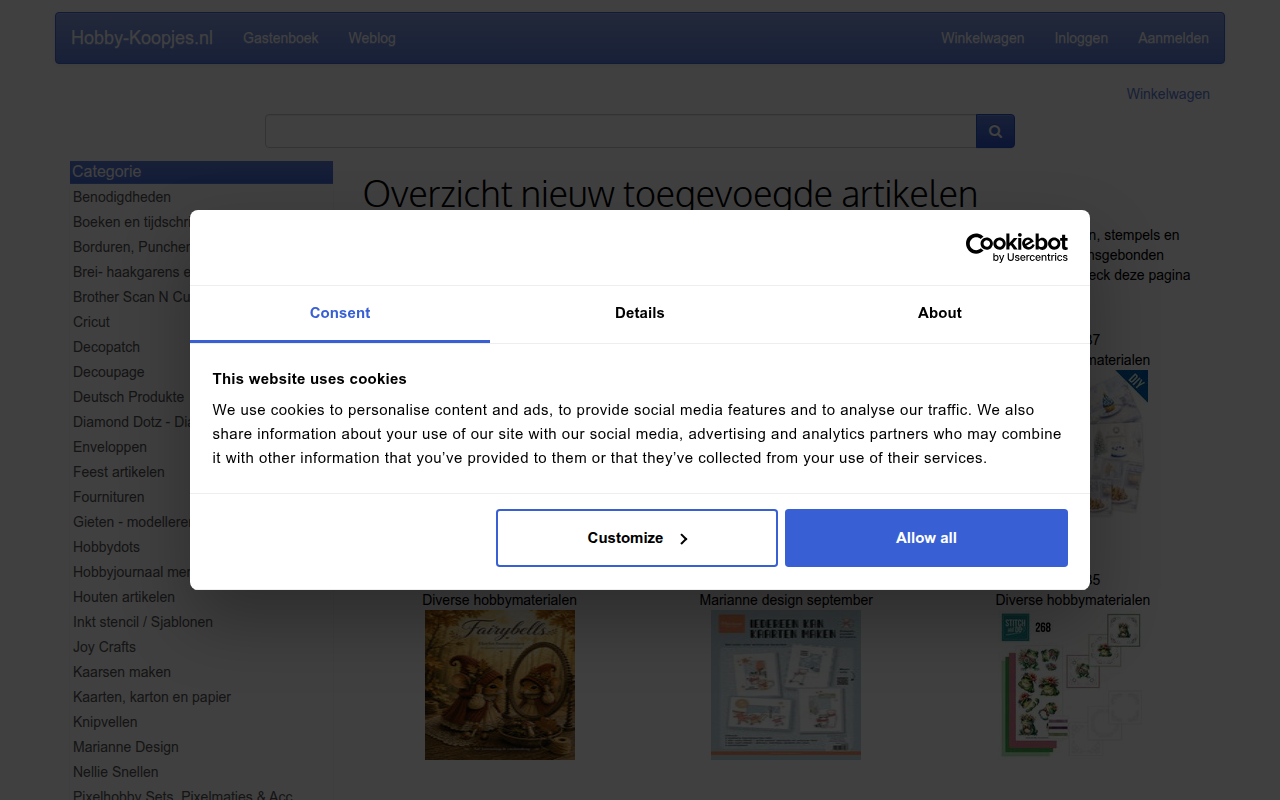Open Weblog in navigation bar
The image size is (1280, 800).
[x=372, y=38]
